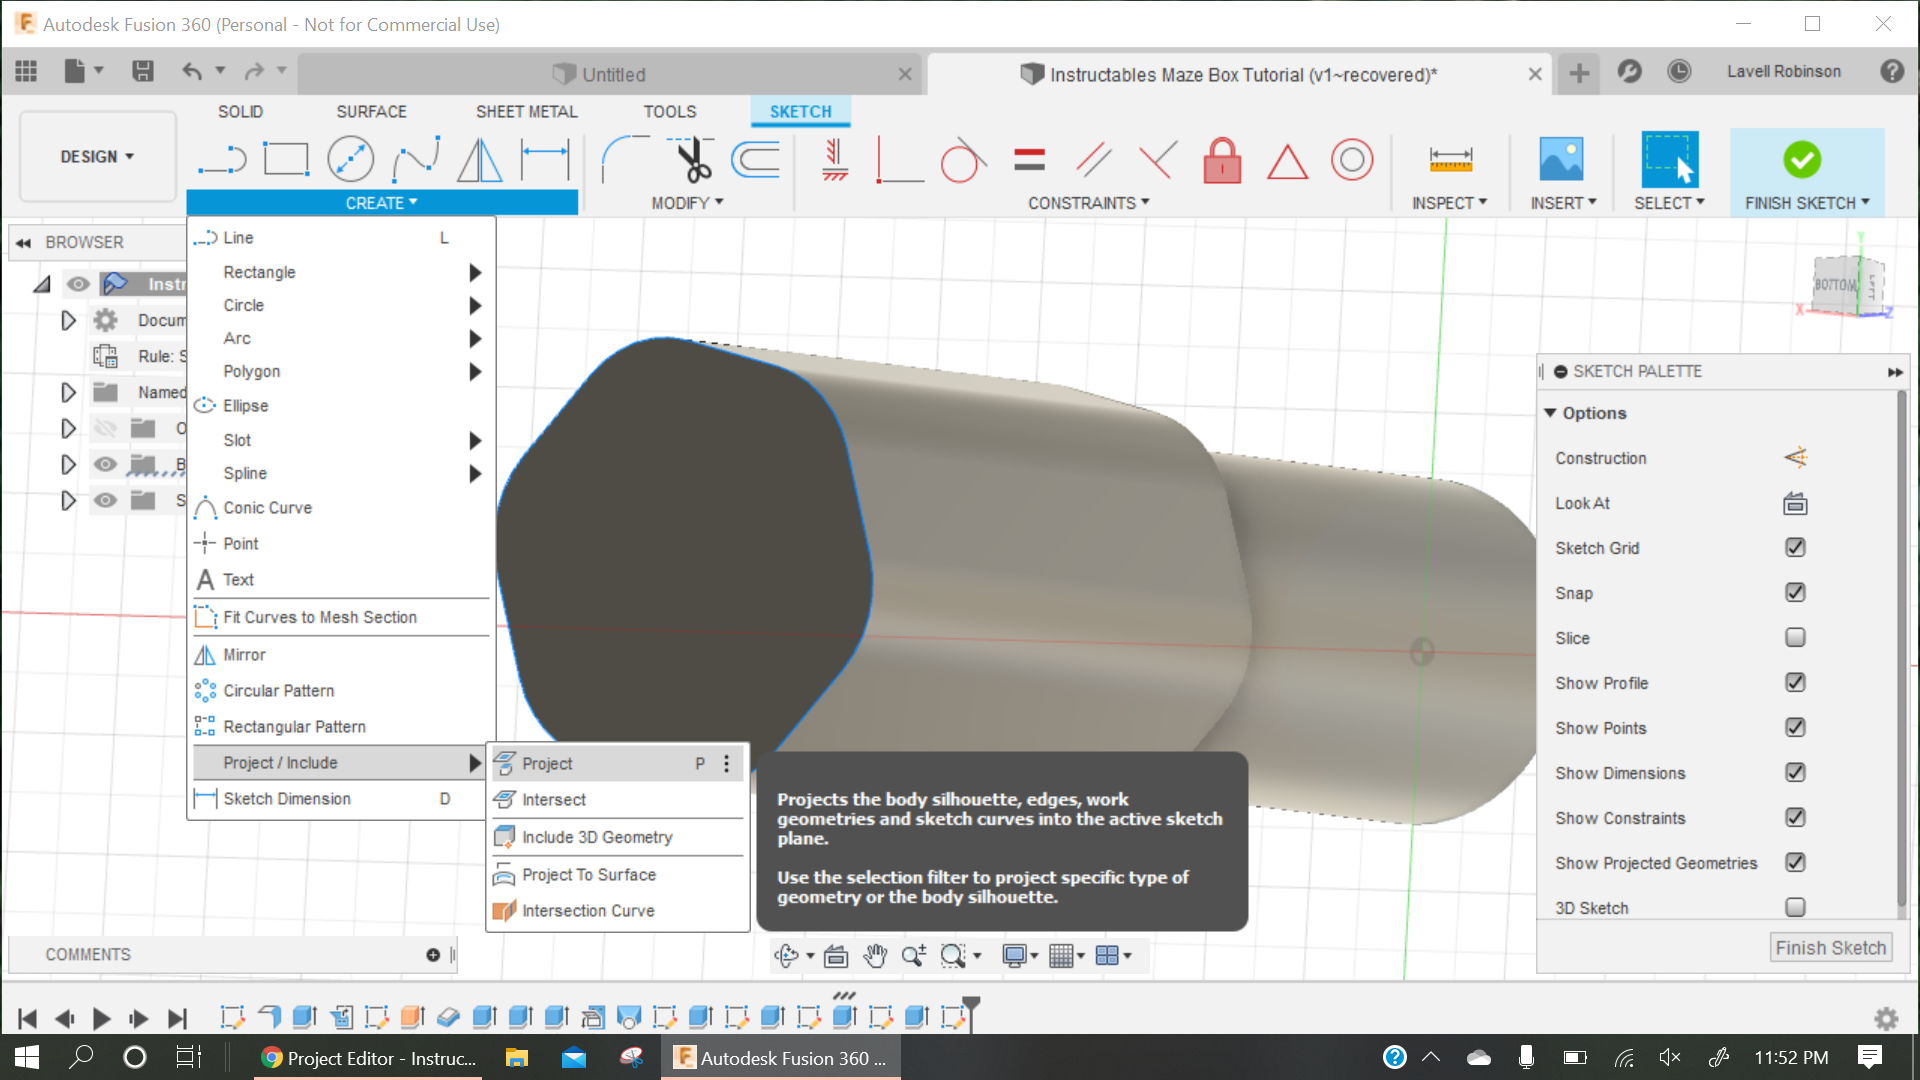The width and height of the screenshot is (1920, 1080).
Task: Expand the Document Settings browser node
Action: coord(68,320)
